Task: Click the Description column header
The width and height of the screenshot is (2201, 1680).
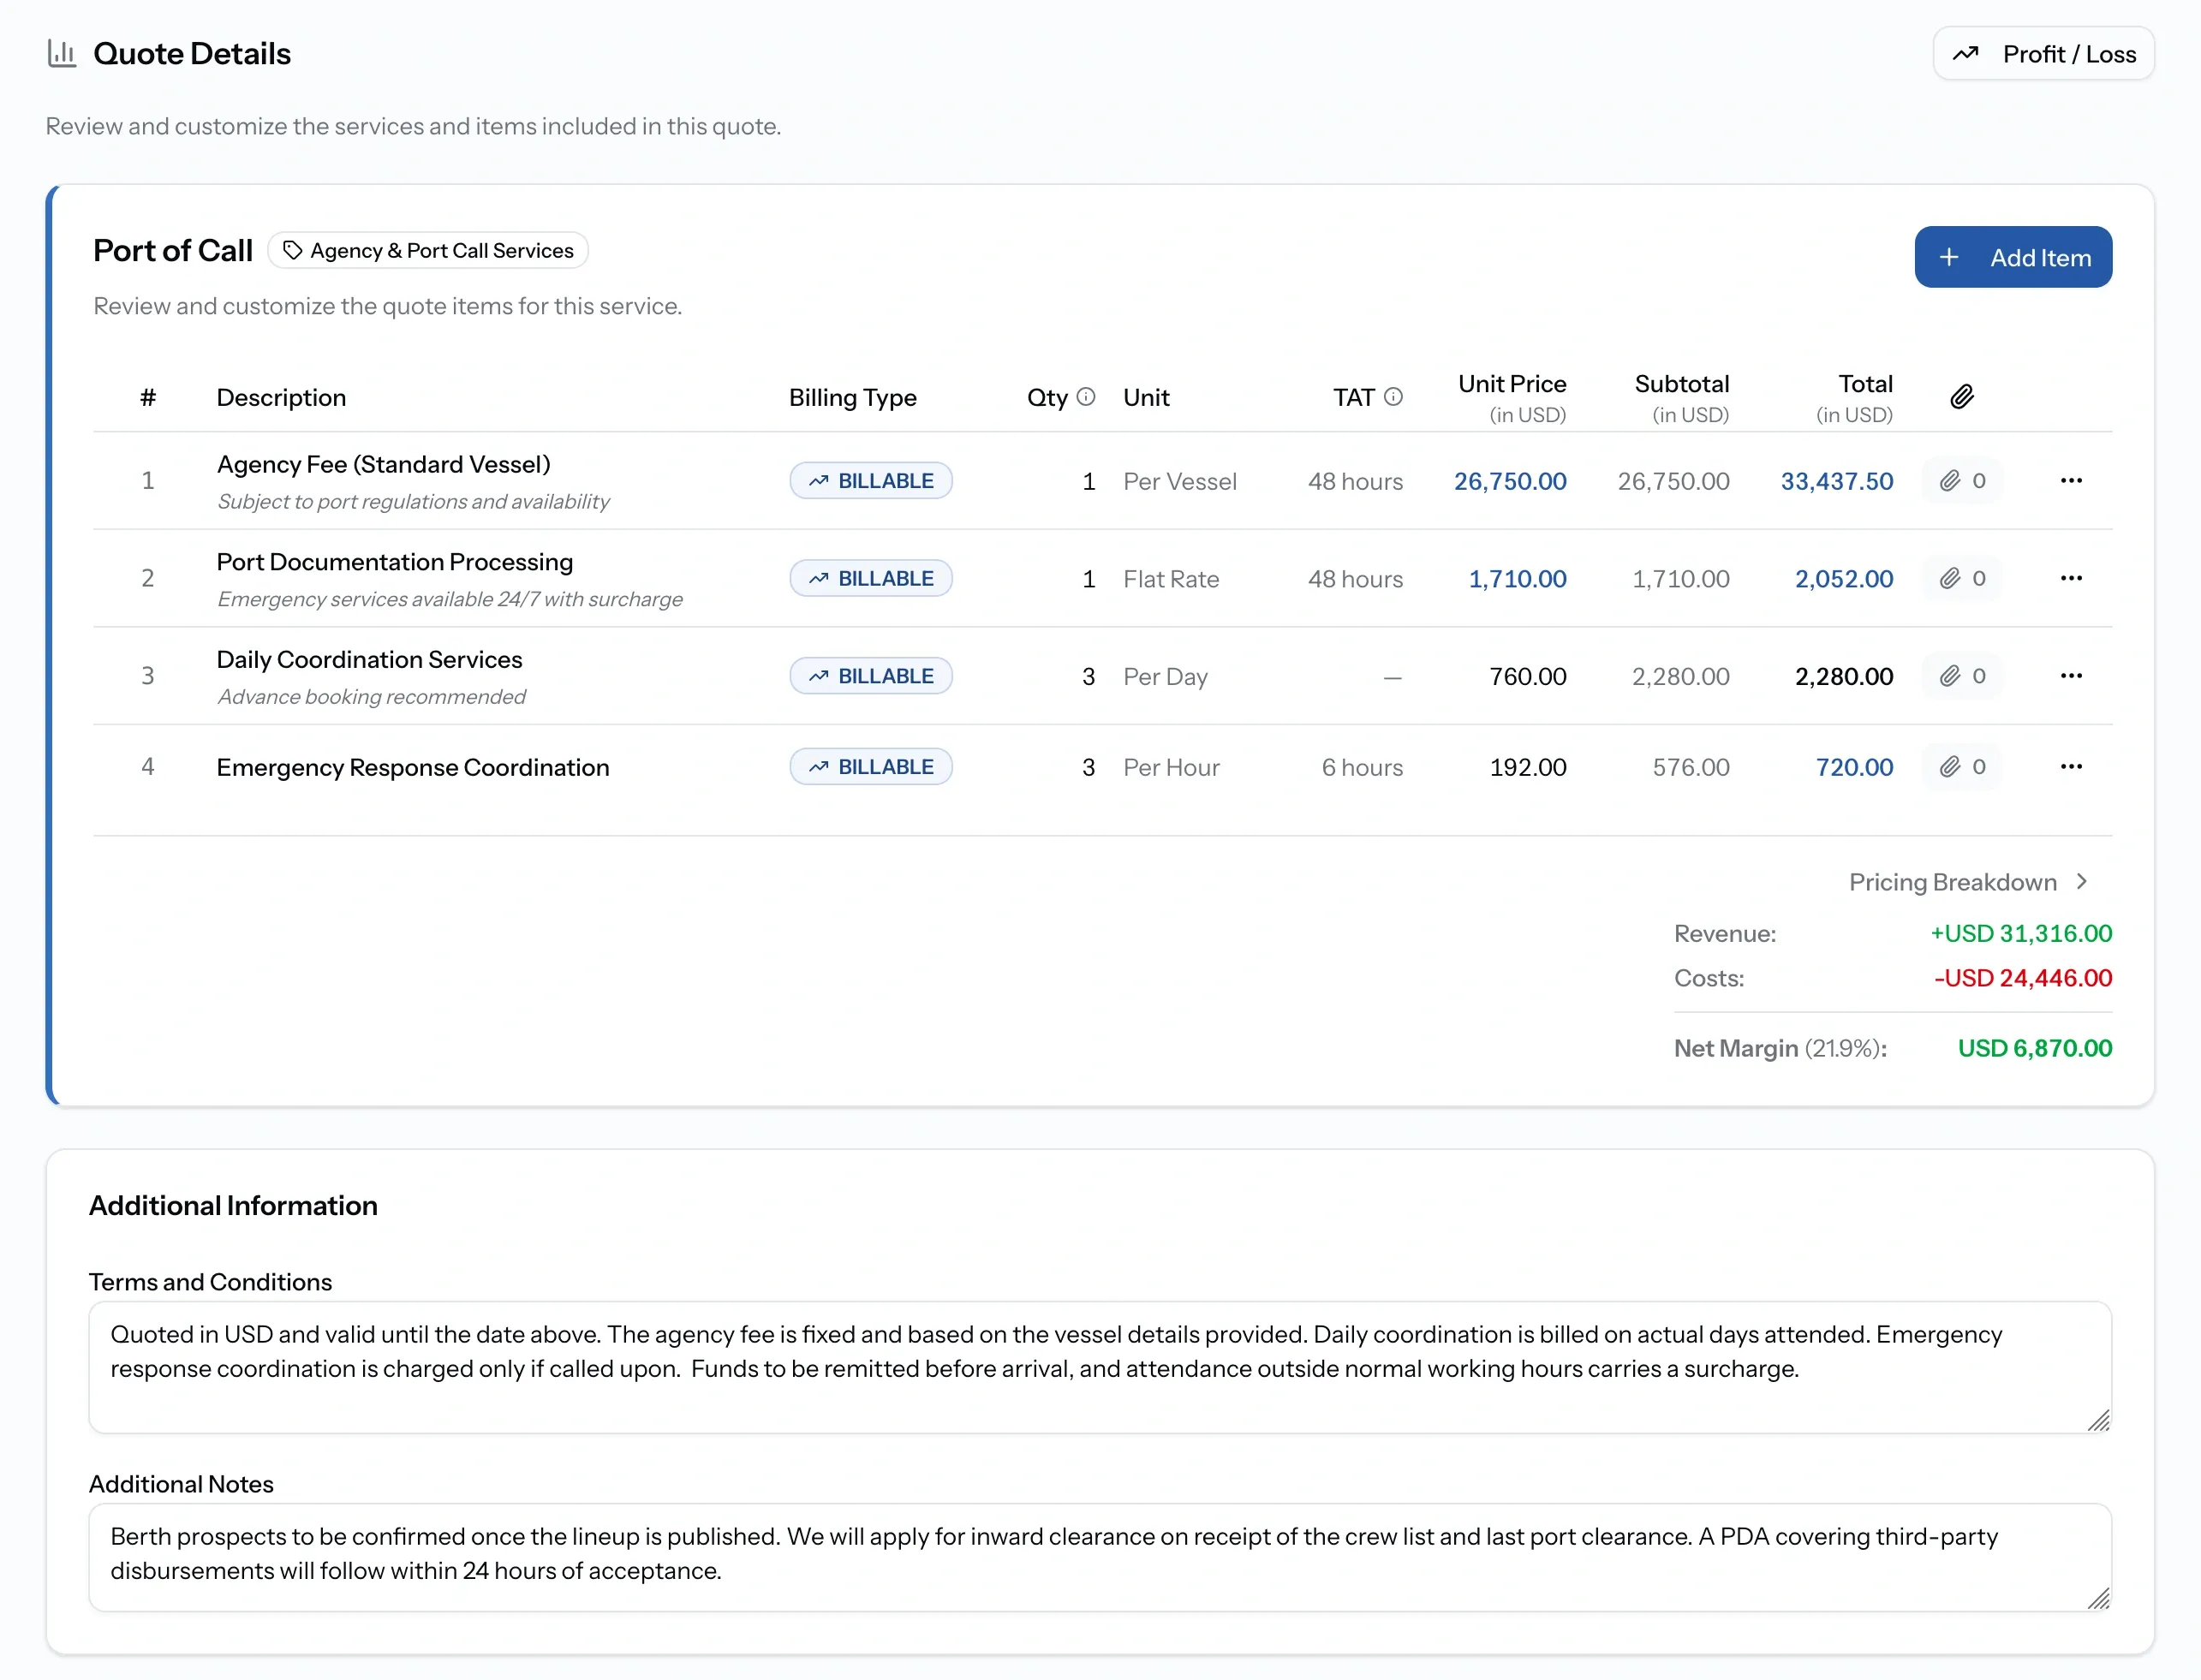Action: 281,397
